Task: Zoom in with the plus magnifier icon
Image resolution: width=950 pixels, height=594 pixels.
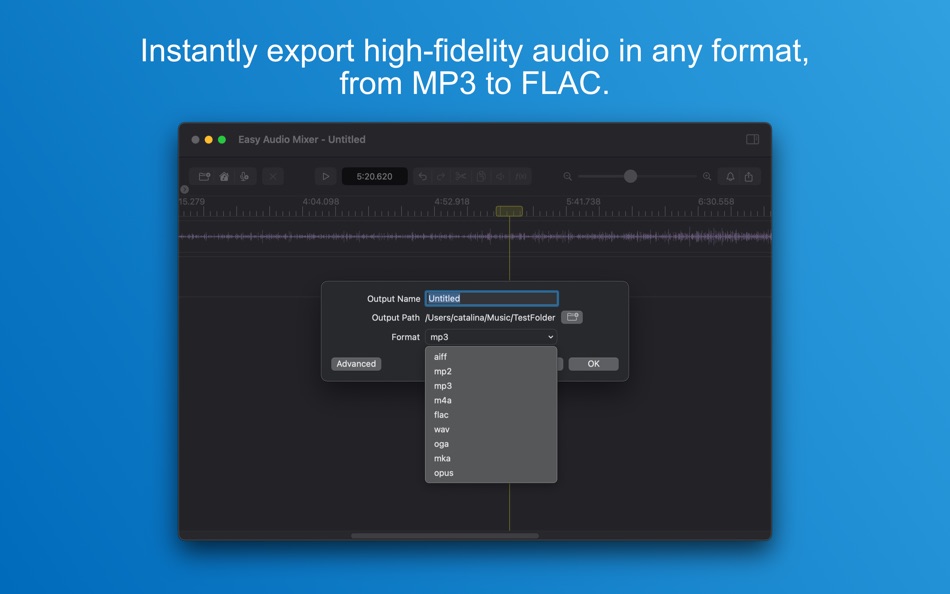Action: point(707,176)
